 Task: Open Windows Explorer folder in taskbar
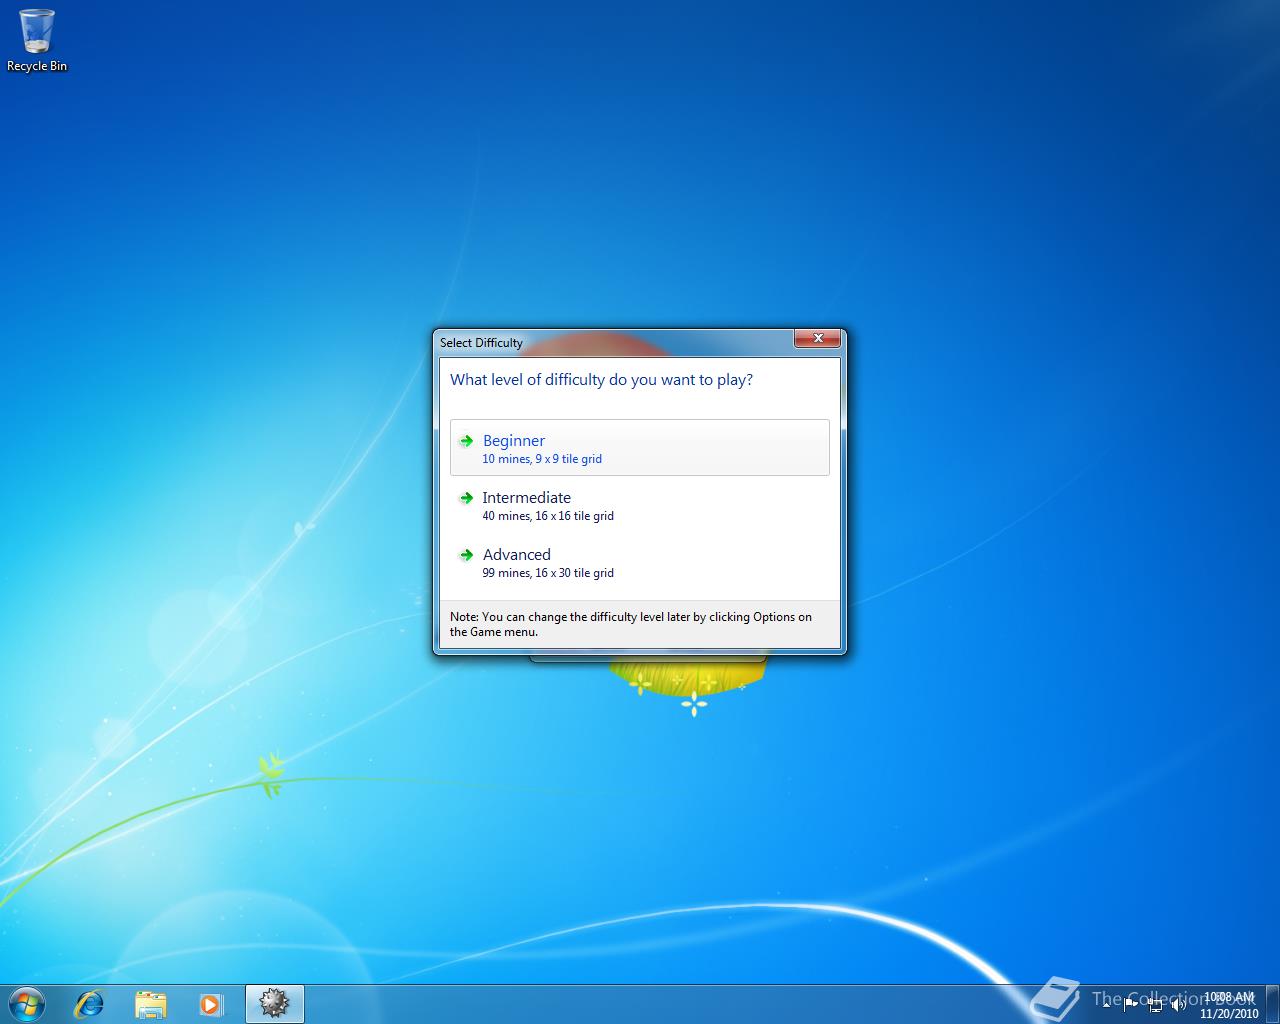click(151, 1003)
